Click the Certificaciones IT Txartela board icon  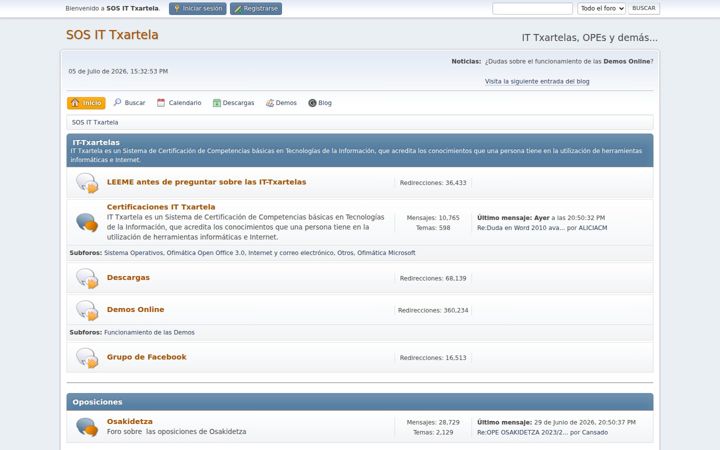87,222
